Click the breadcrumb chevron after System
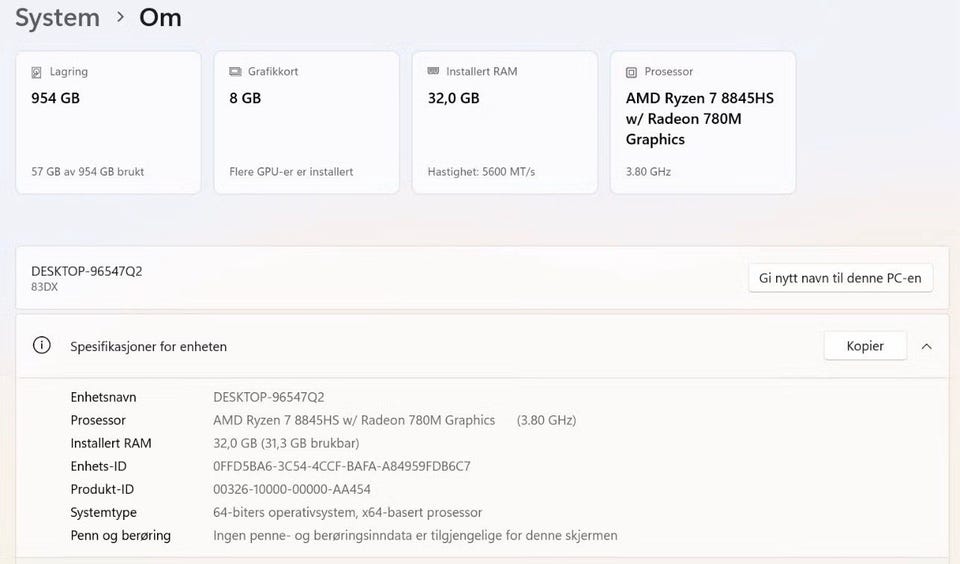The height and width of the screenshot is (564, 960). tap(120, 18)
